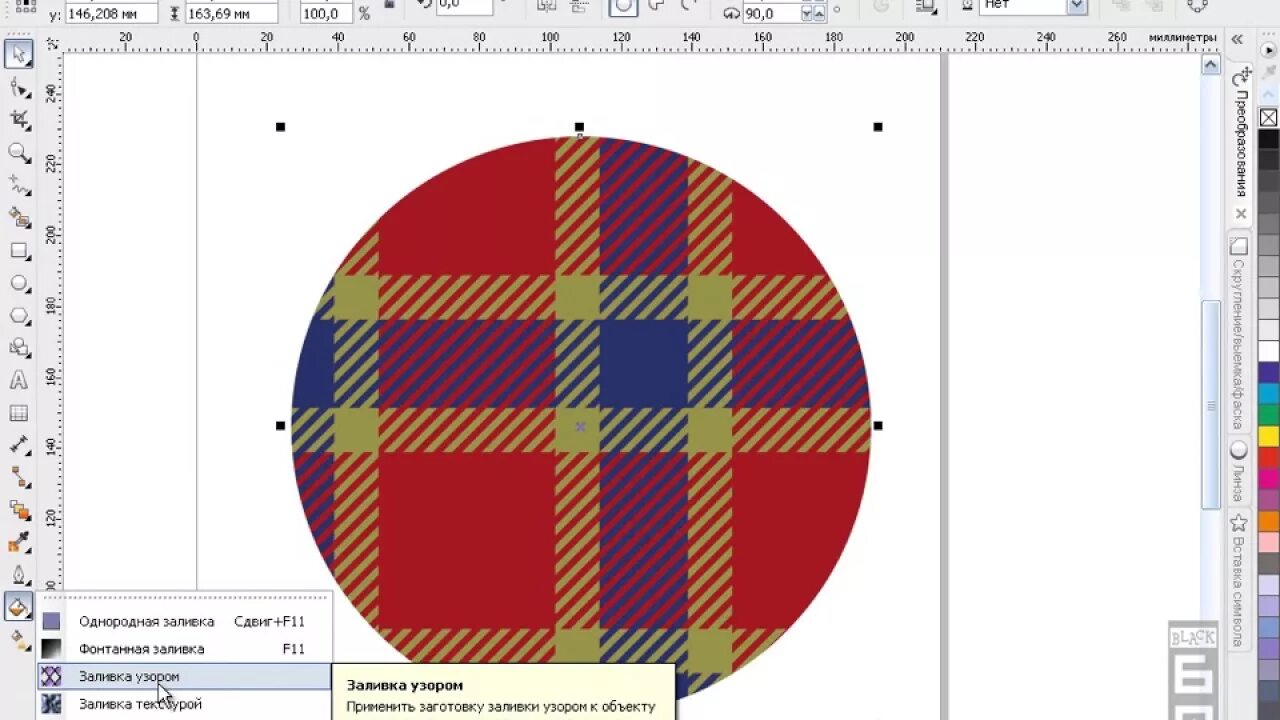1280x720 pixels.
Task: Select the Rectangle tool
Action: [x=18, y=250]
